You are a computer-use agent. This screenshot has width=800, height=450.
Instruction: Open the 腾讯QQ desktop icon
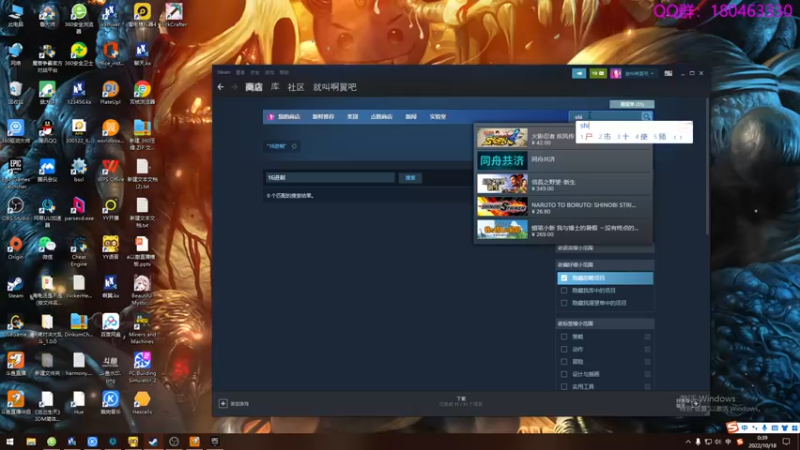pos(47,131)
